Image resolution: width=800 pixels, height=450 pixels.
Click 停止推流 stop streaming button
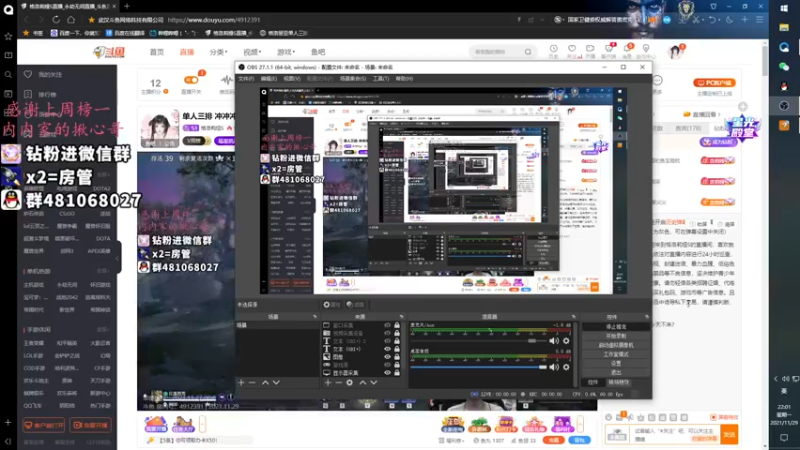(616, 327)
